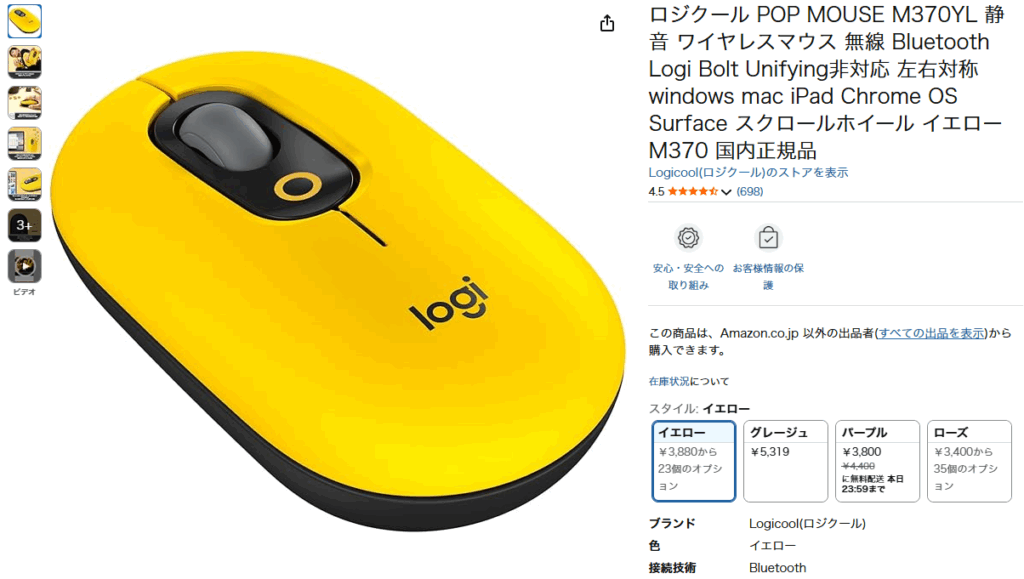Open the 698 reviews count link
This screenshot has height=579, width=1024.
[x=750, y=191]
